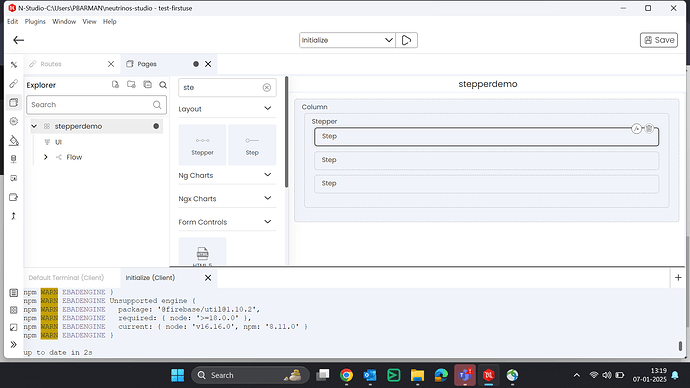Click the back arrow in the header

point(18,40)
